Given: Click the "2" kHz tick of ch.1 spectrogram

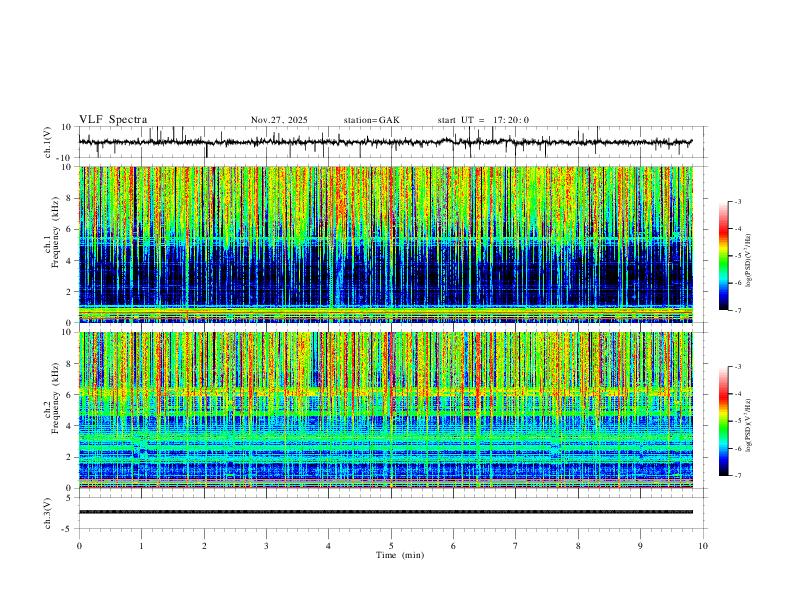Looking at the screenshot, I should coord(70,291).
